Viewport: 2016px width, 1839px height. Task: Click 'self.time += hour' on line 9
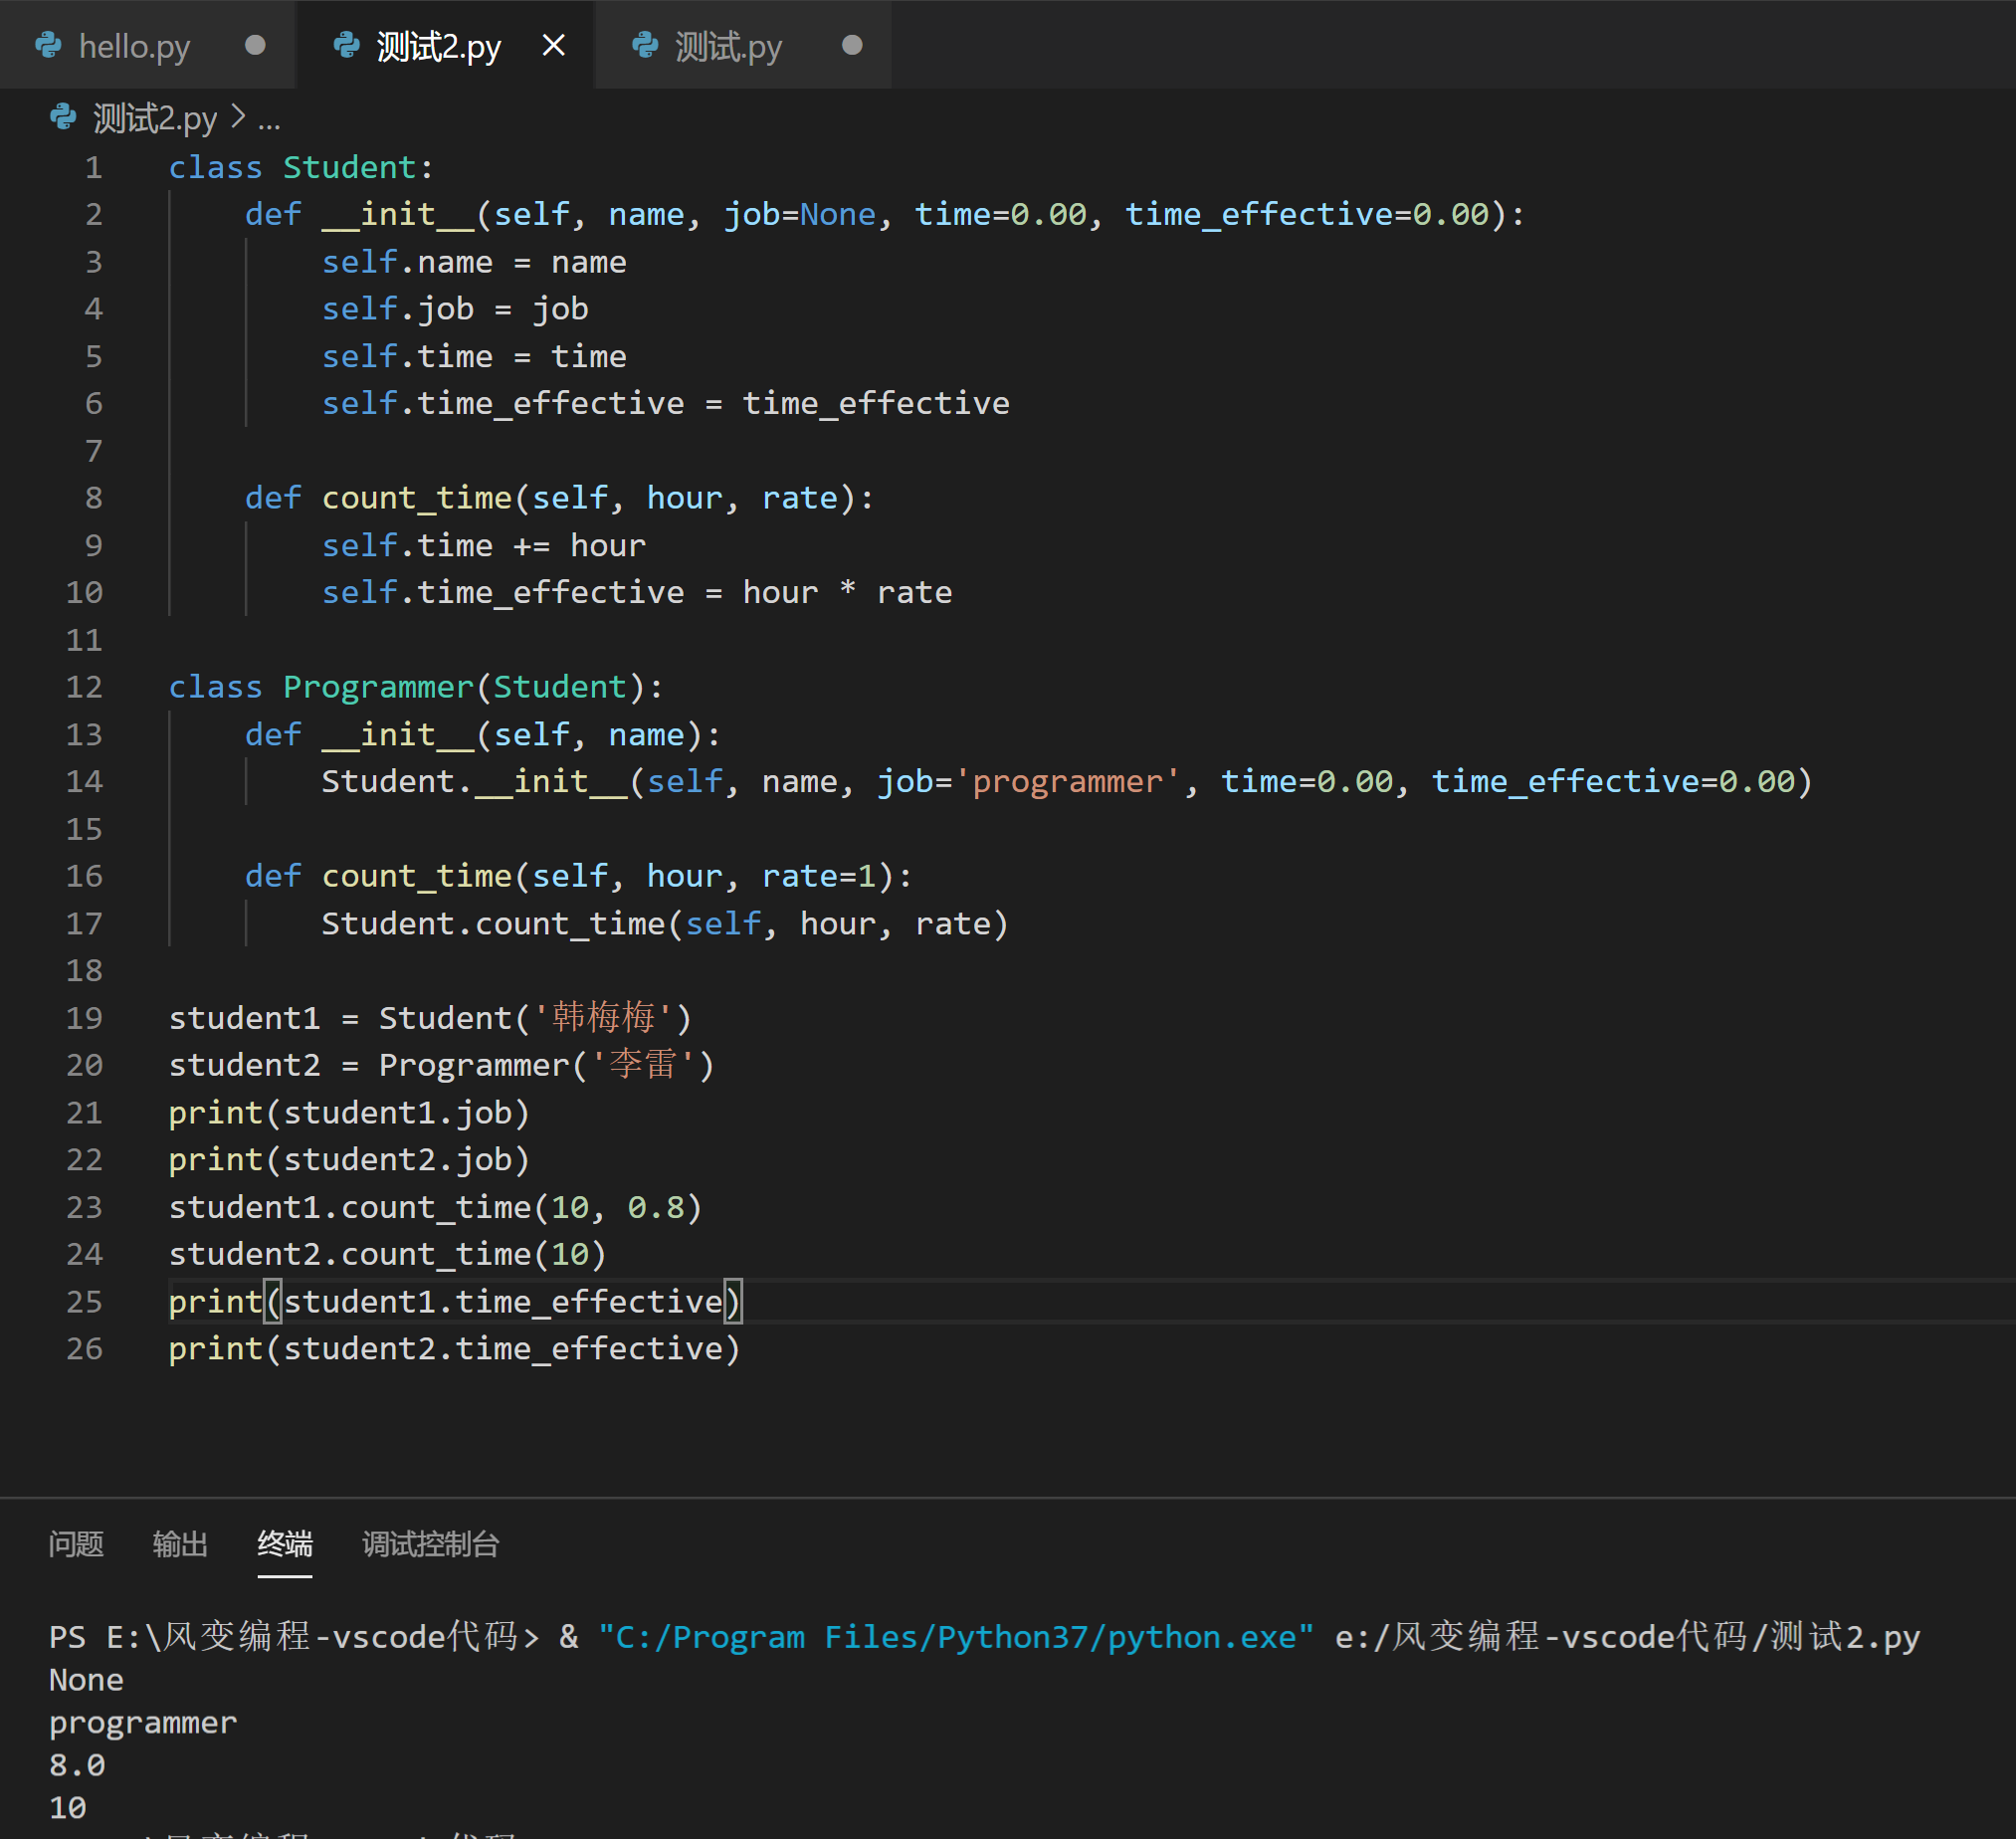(x=484, y=545)
